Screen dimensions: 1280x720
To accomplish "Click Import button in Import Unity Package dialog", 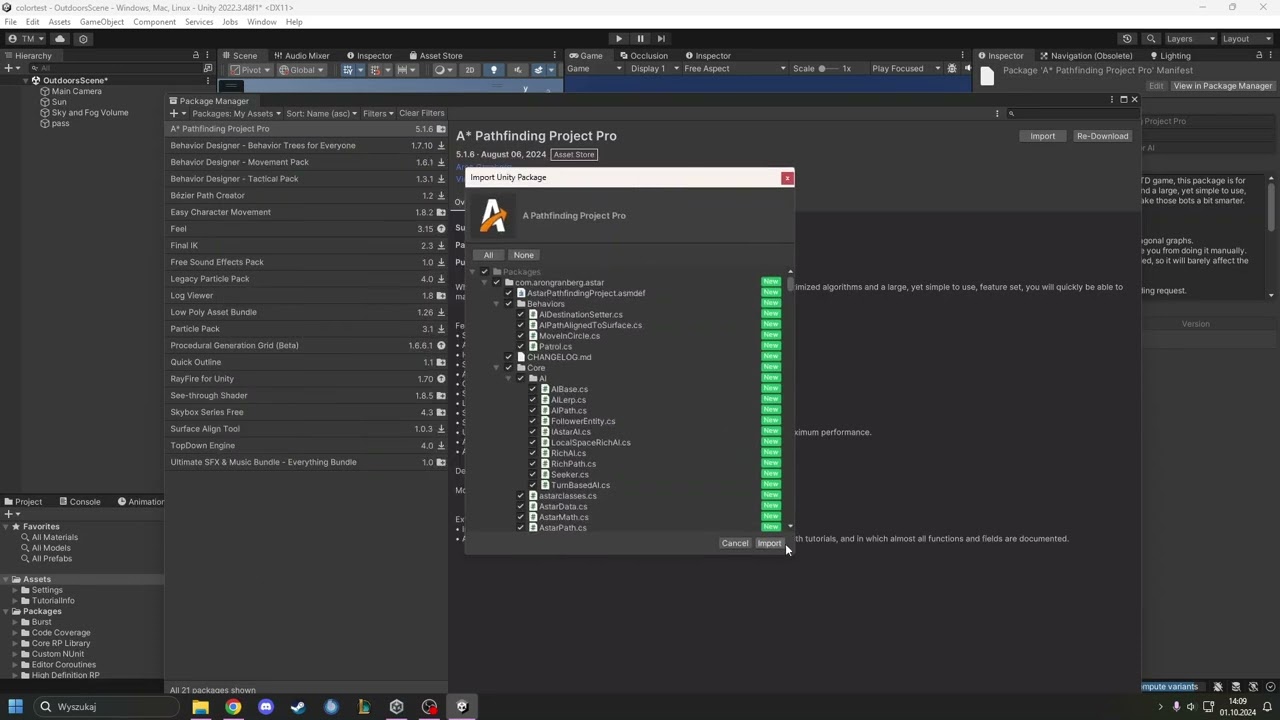I will (769, 544).
